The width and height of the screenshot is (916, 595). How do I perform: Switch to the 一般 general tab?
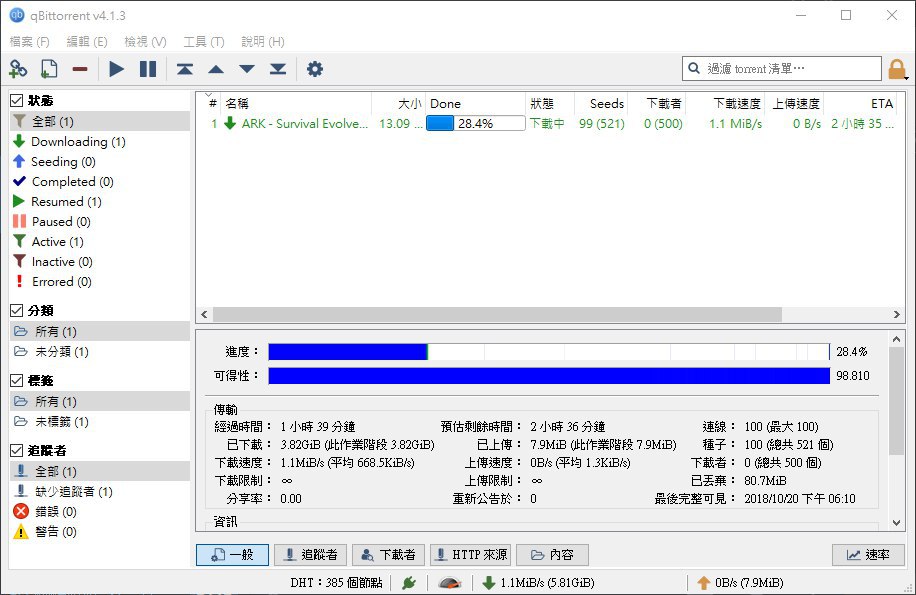pos(233,555)
